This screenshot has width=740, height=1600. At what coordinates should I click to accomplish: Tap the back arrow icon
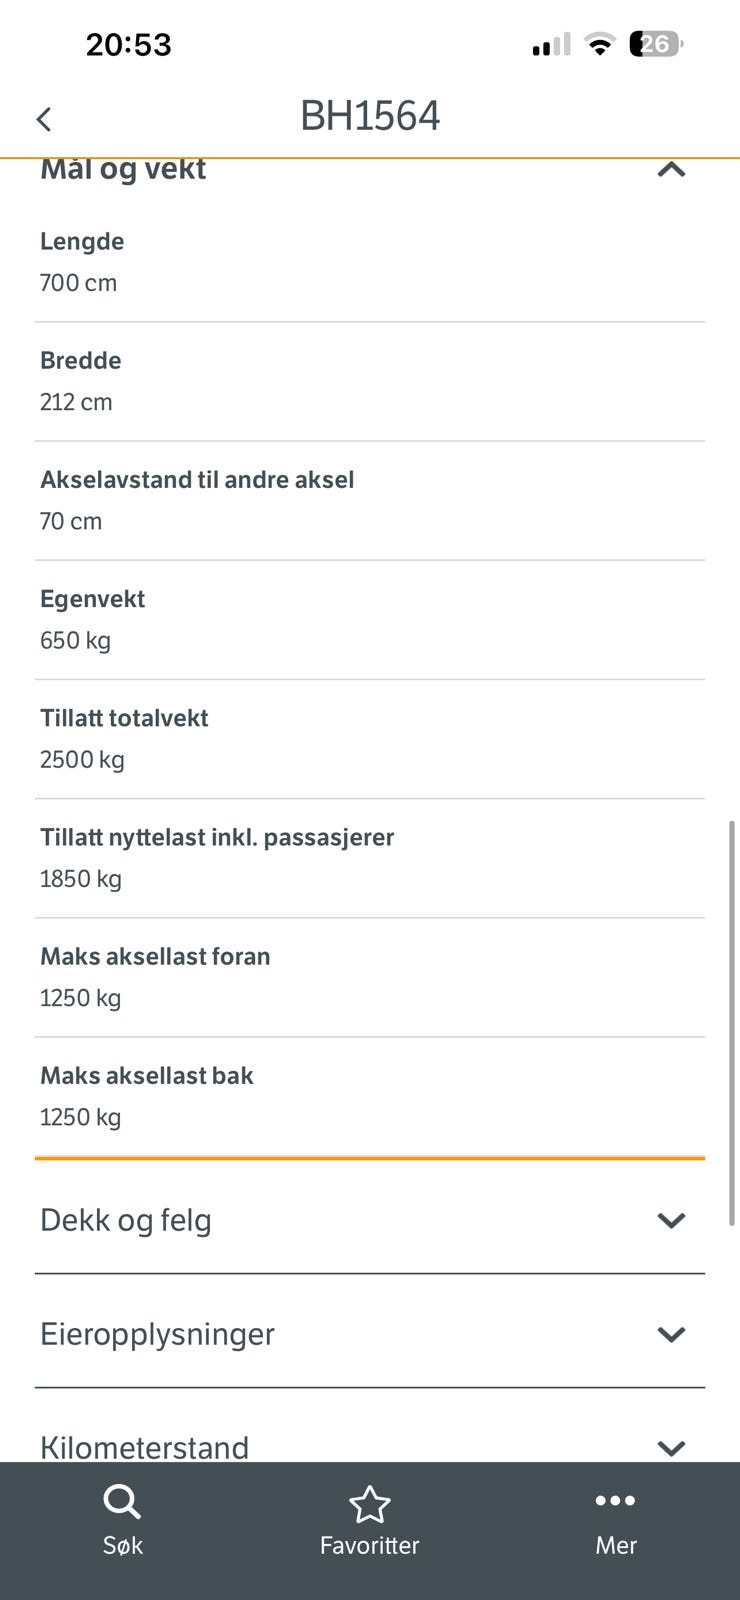click(44, 120)
